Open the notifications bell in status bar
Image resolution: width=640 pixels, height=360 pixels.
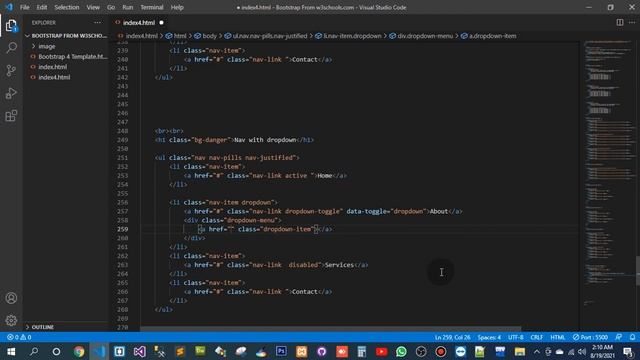pyautogui.click(x=632, y=337)
